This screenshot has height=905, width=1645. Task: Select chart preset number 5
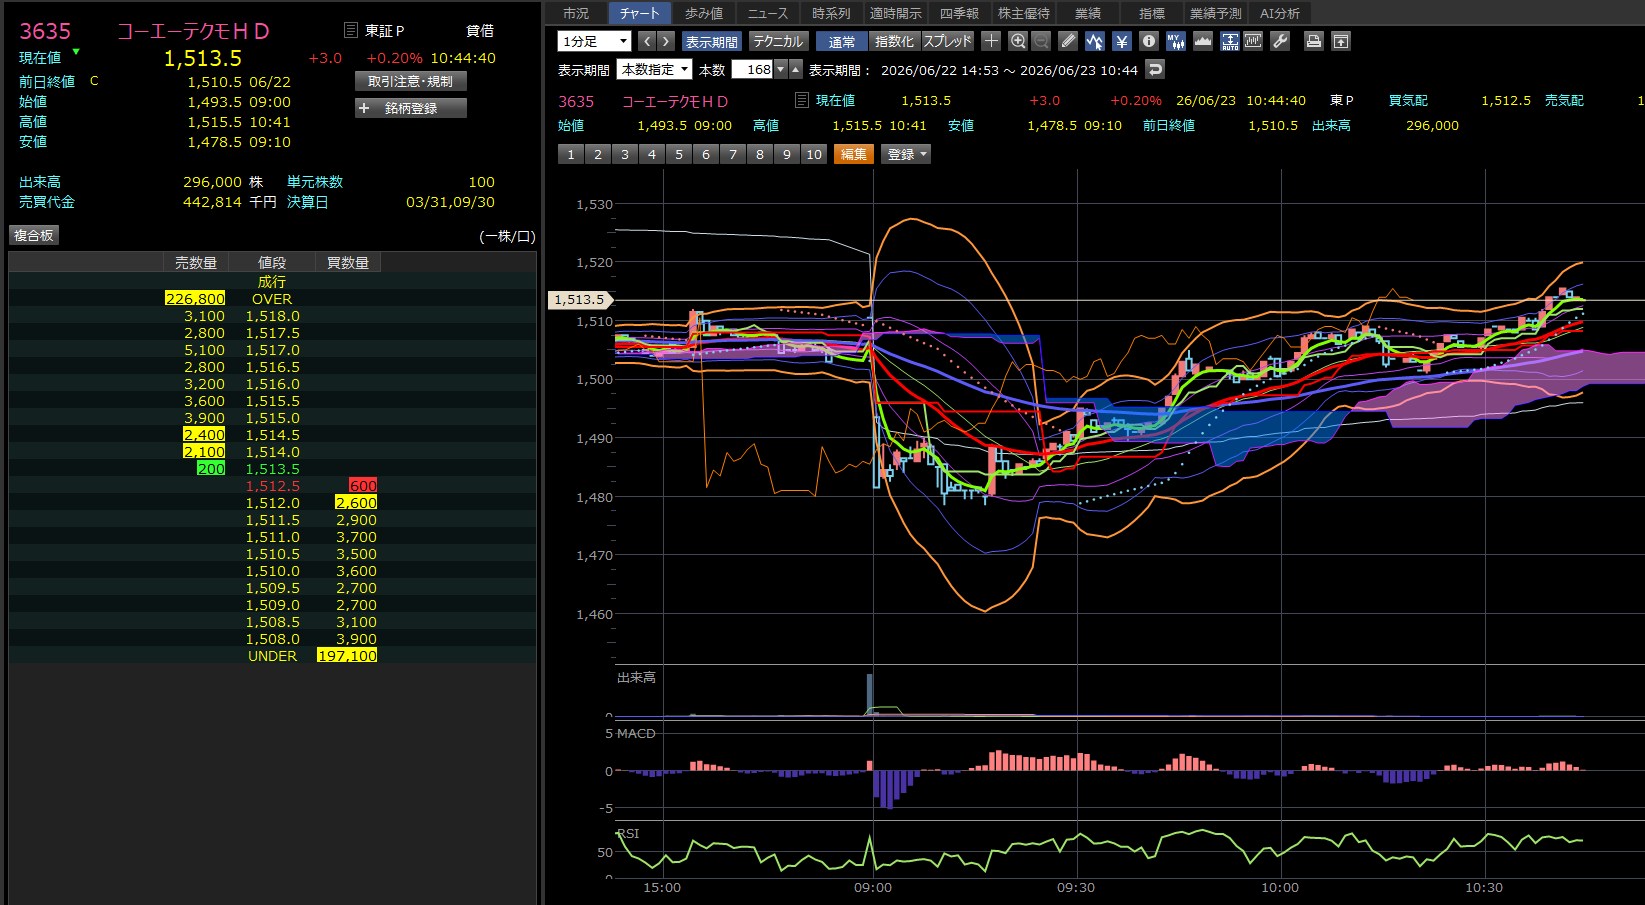[x=679, y=154]
